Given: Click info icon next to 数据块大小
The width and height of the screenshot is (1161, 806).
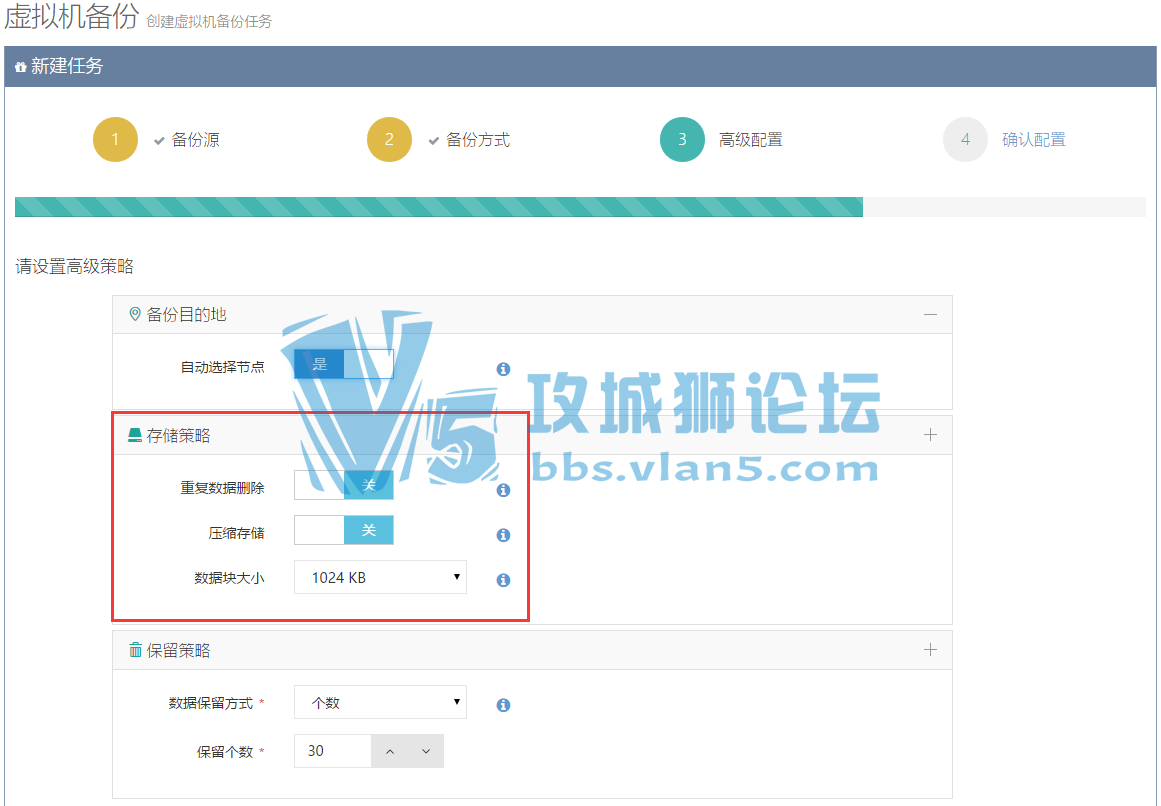Looking at the screenshot, I should [503, 580].
